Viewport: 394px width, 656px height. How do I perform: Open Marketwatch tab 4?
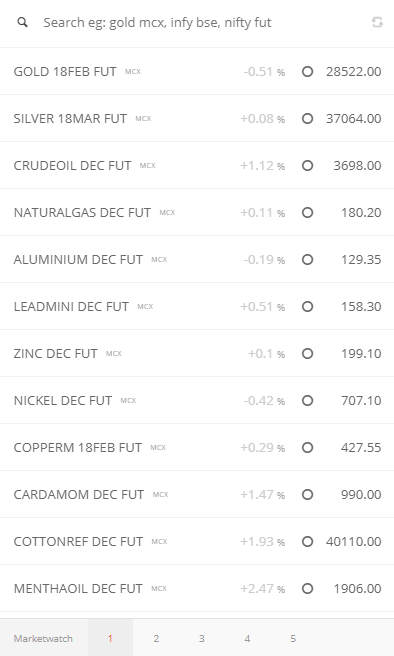click(247, 638)
